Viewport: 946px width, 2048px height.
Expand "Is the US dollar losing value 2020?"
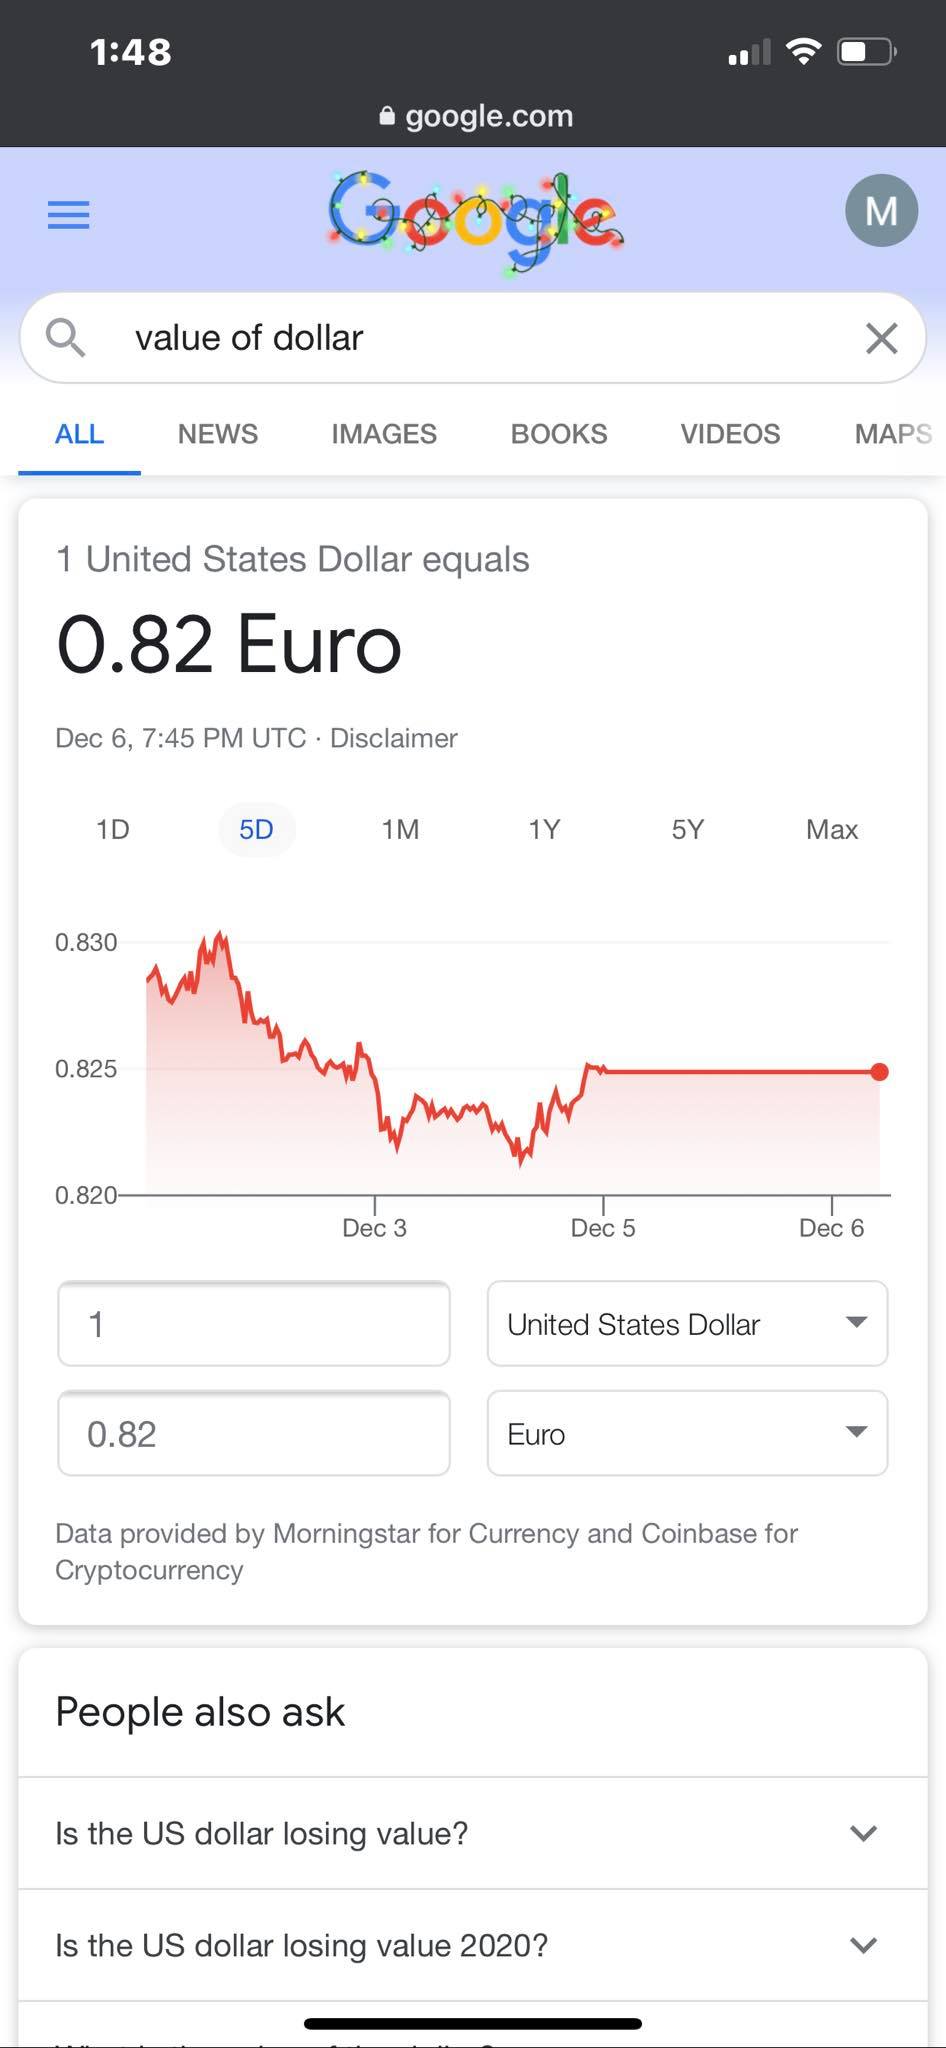(473, 1945)
